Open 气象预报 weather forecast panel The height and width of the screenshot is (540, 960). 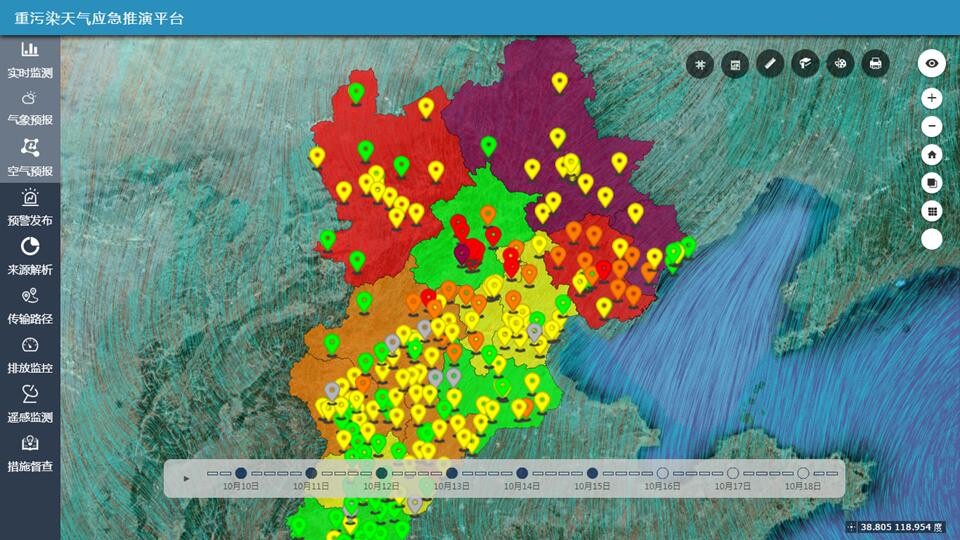[x=30, y=108]
